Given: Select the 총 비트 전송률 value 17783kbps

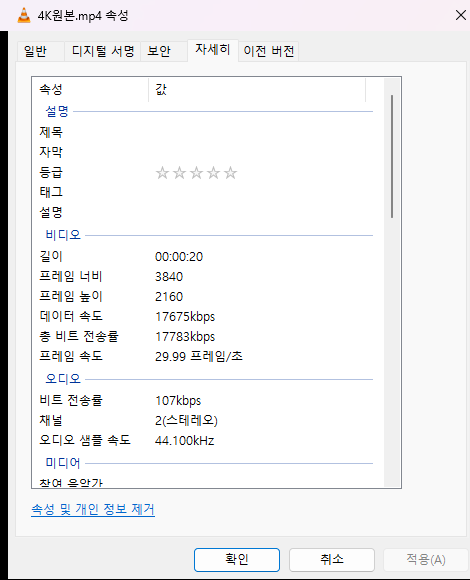Looking at the screenshot, I should (x=185, y=337).
